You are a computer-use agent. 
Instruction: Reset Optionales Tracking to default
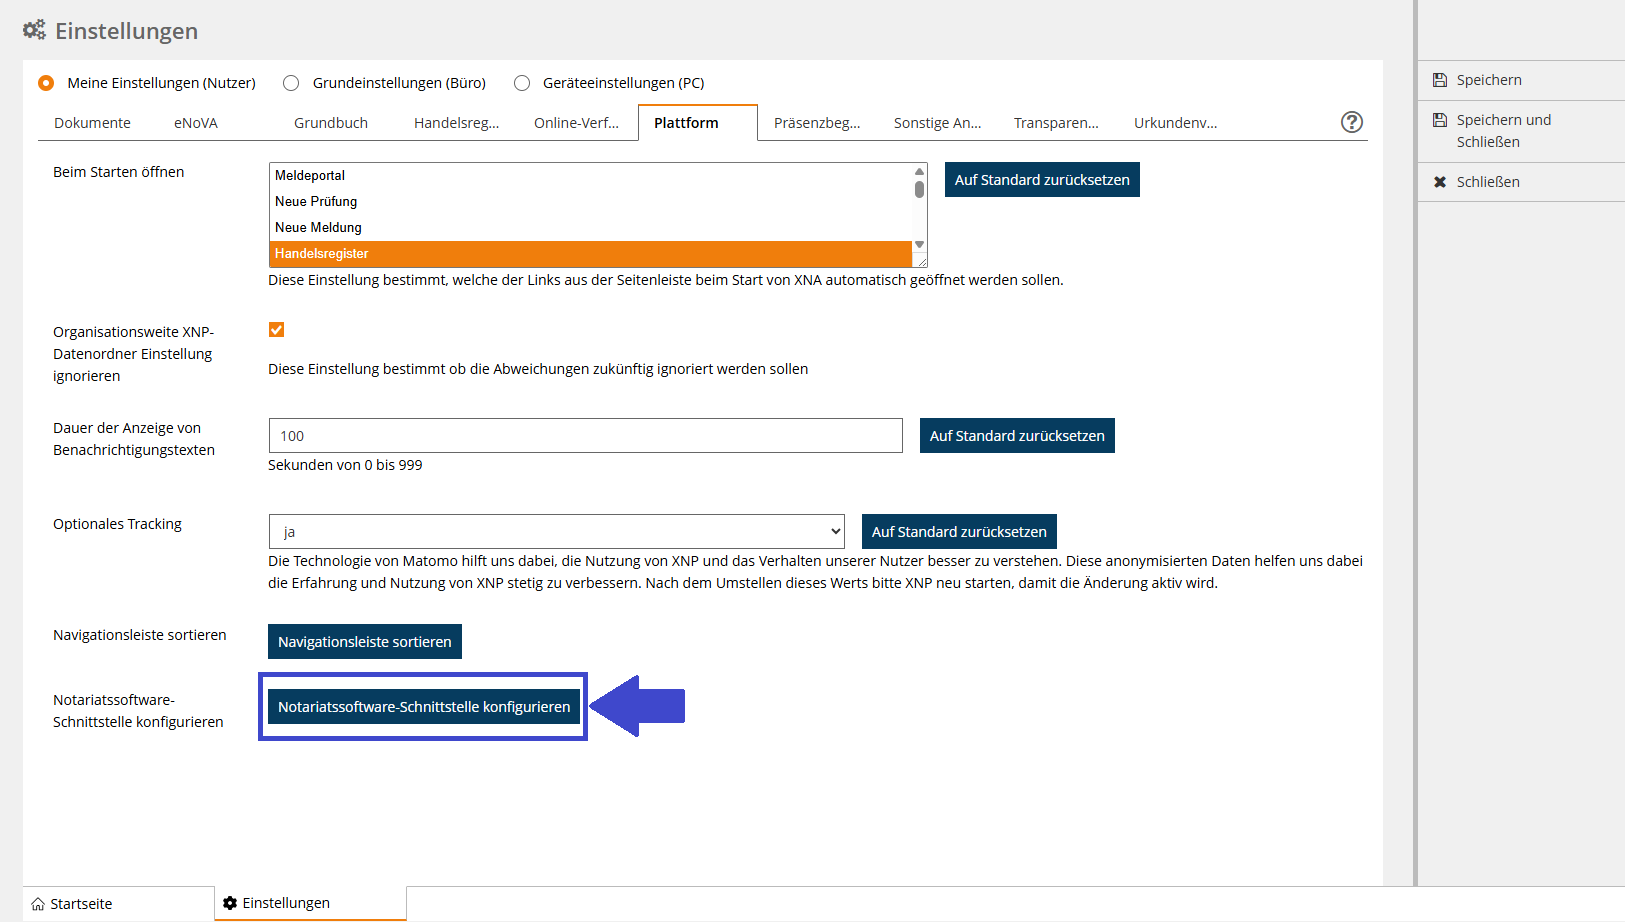[x=959, y=532]
